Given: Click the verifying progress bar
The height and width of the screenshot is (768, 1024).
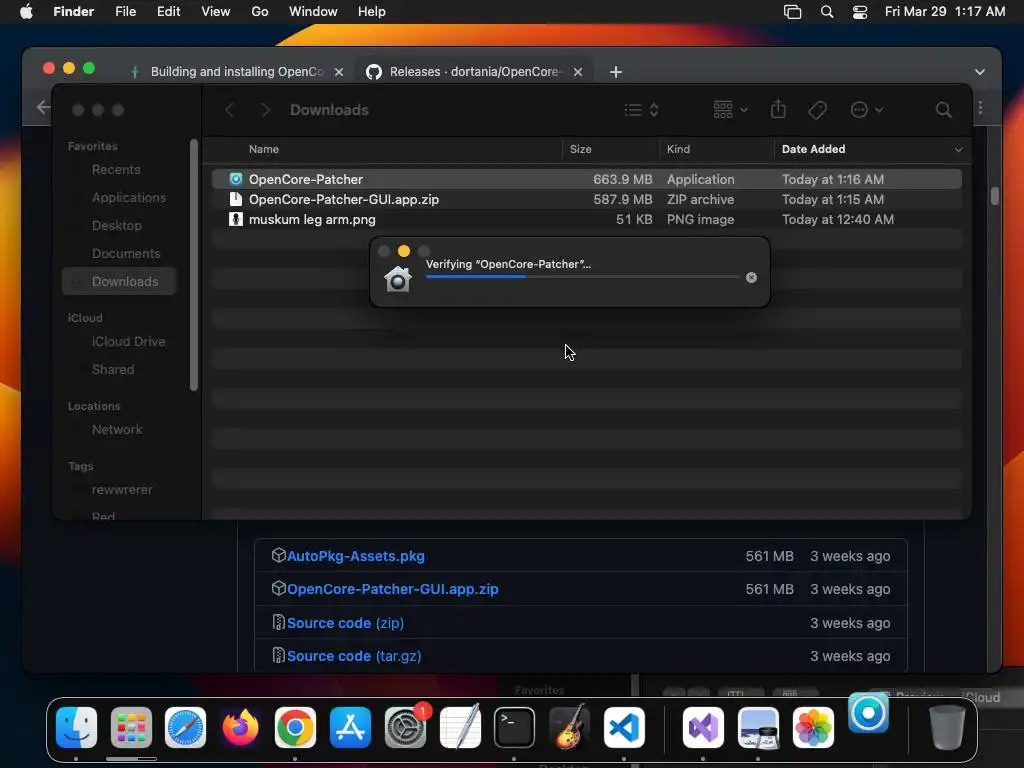Looking at the screenshot, I should point(583,277).
